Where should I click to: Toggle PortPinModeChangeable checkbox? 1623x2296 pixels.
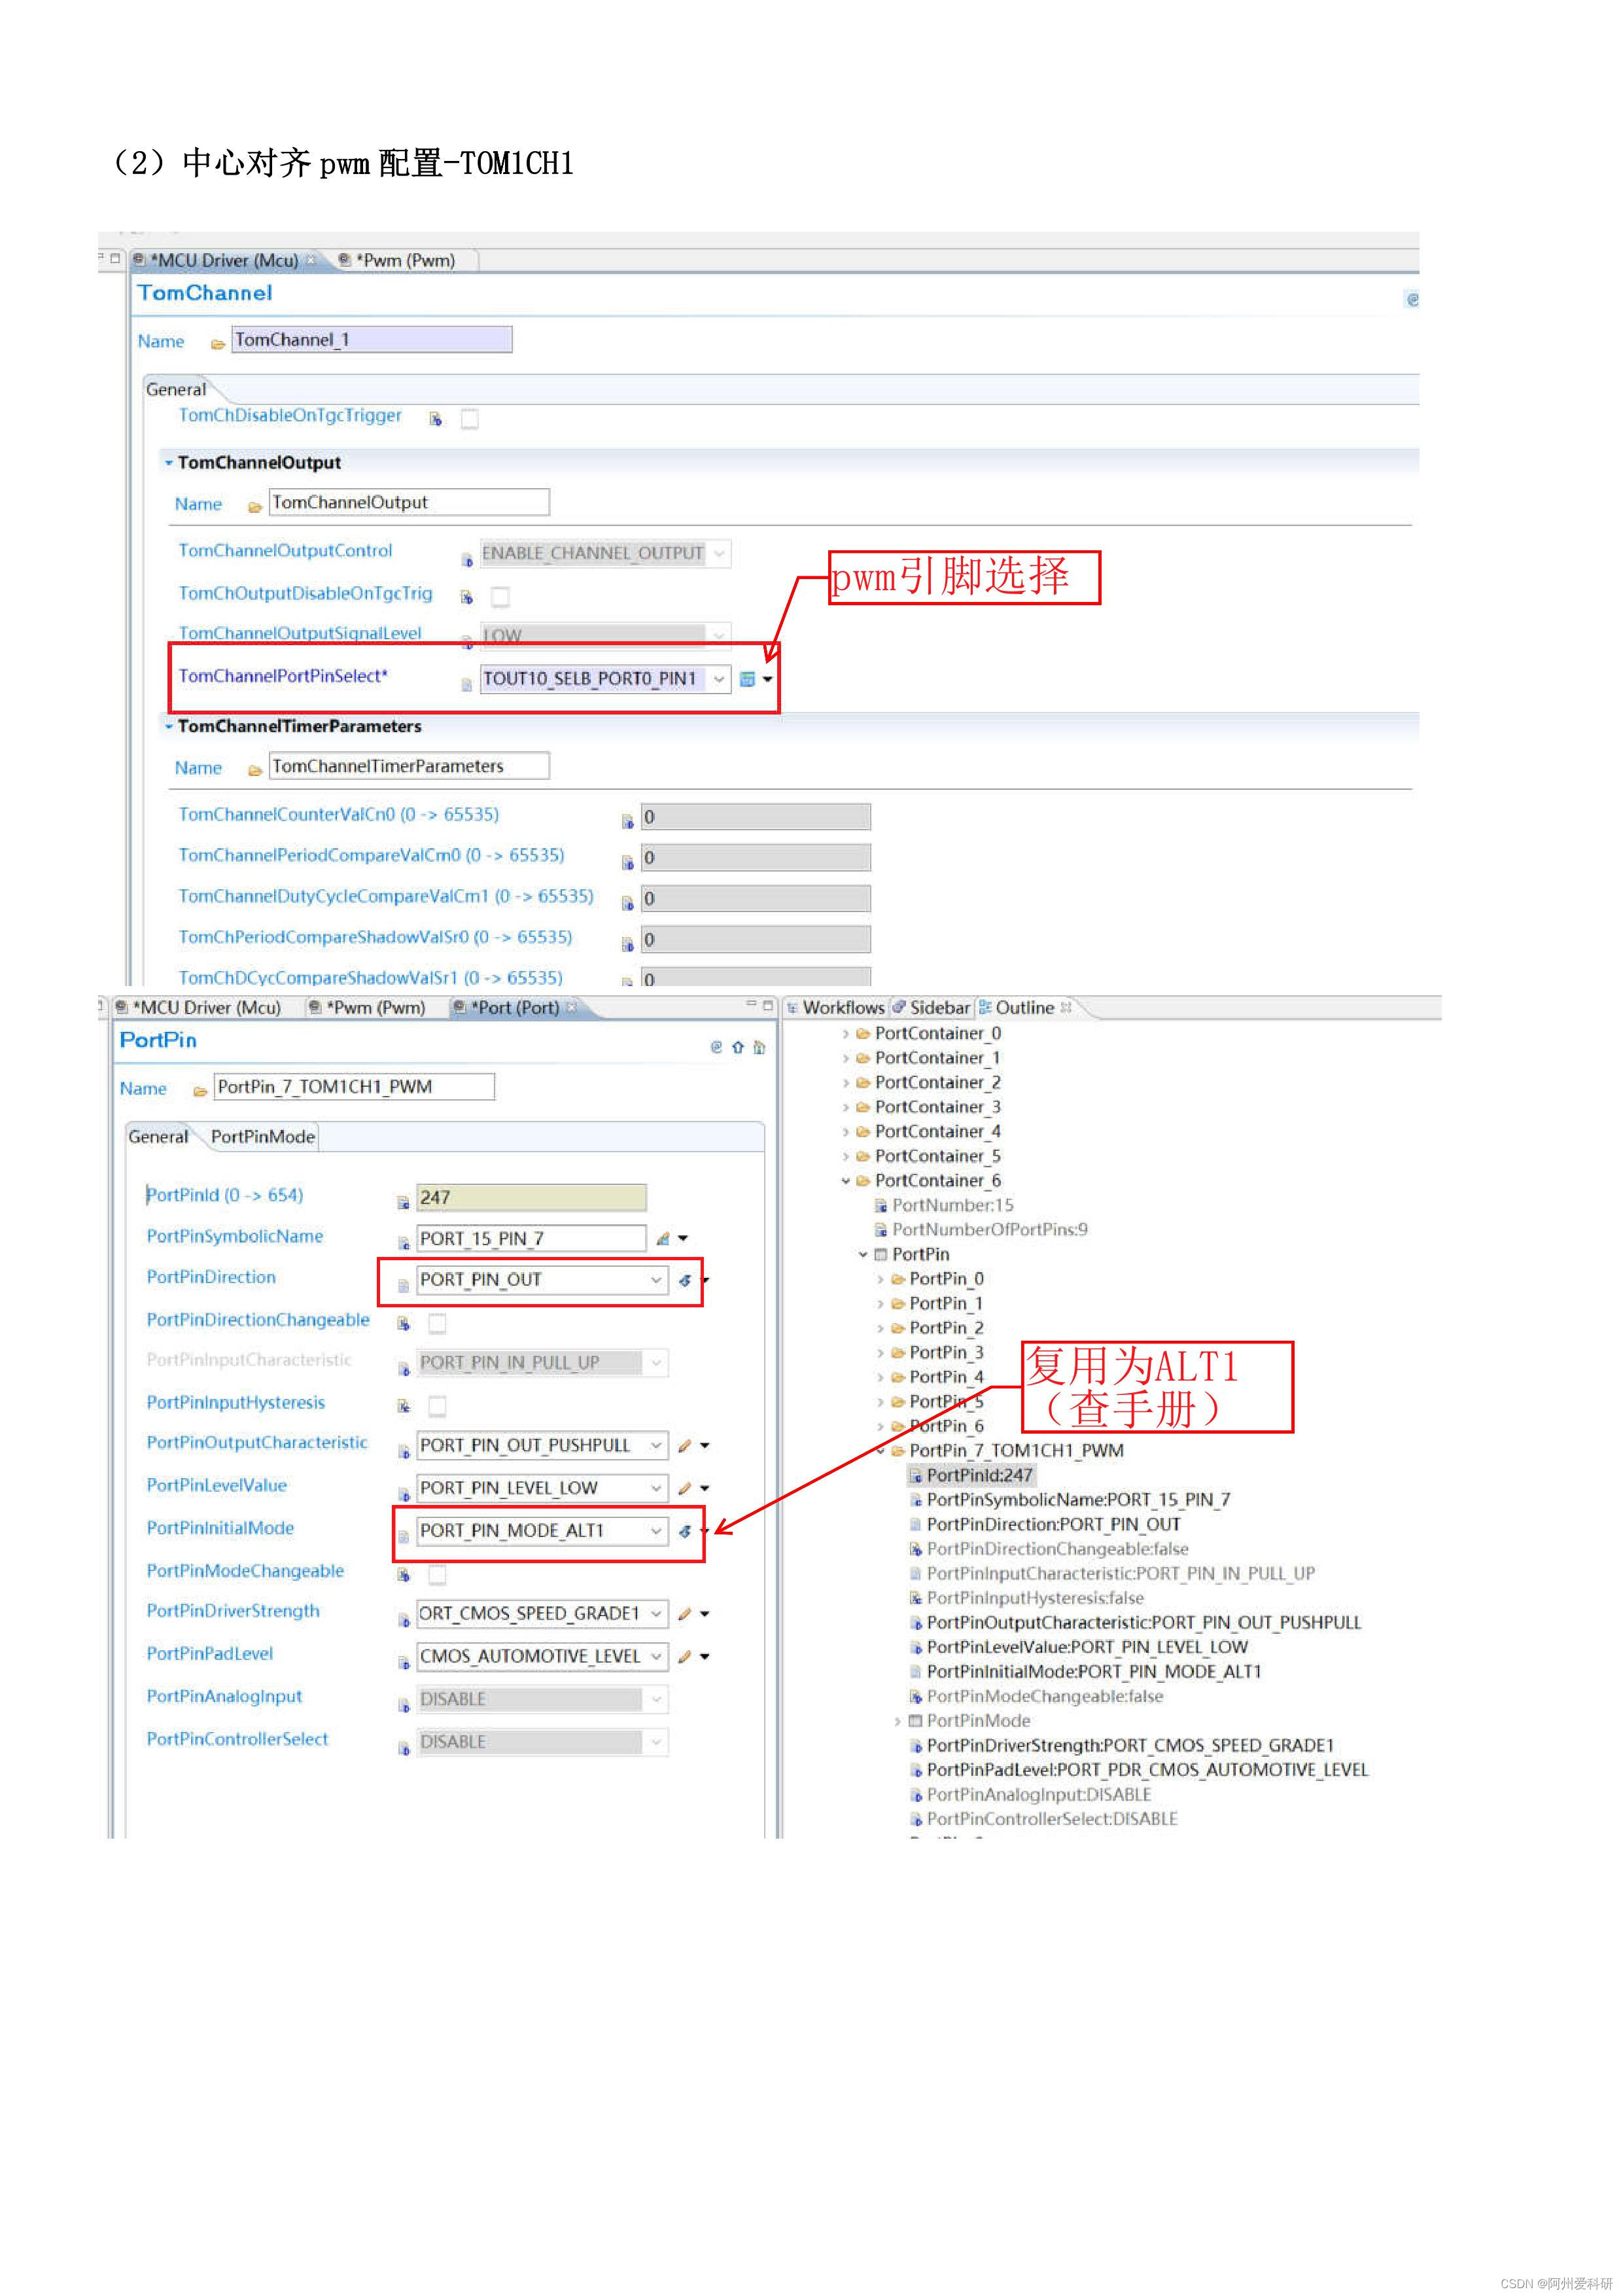437,1575
